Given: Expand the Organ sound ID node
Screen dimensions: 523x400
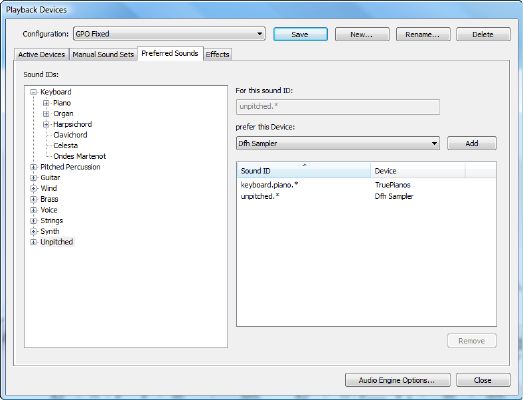Looking at the screenshot, I should point(46,114).
